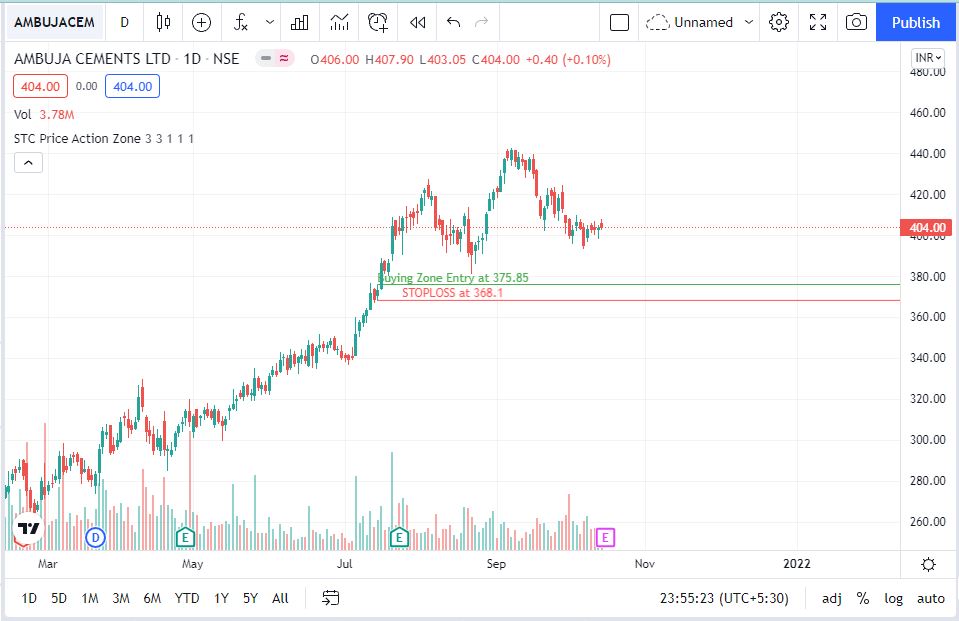This screenshot has height=621, width=959.
Task: Click the Create Alert clock icon
Action: [x=378, y=22]
